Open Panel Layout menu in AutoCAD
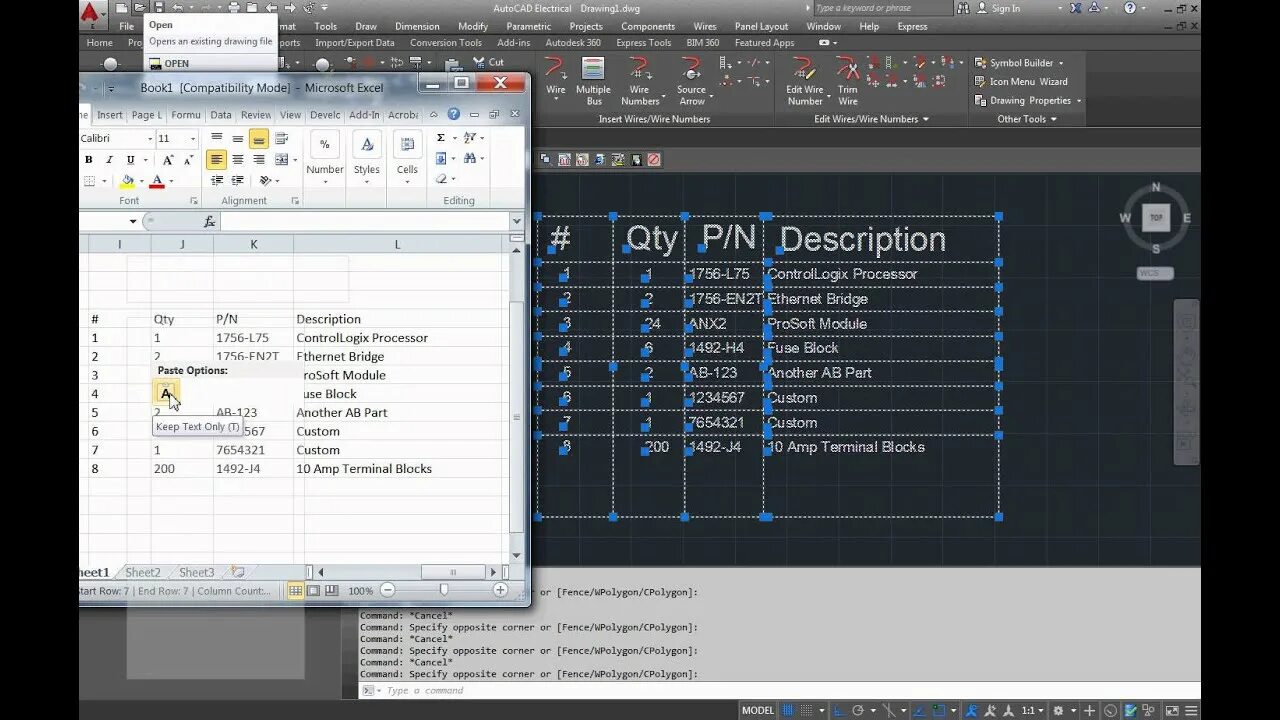This screenshot has height=720, width=1280. pyautogui.click(x=761, y=26)
